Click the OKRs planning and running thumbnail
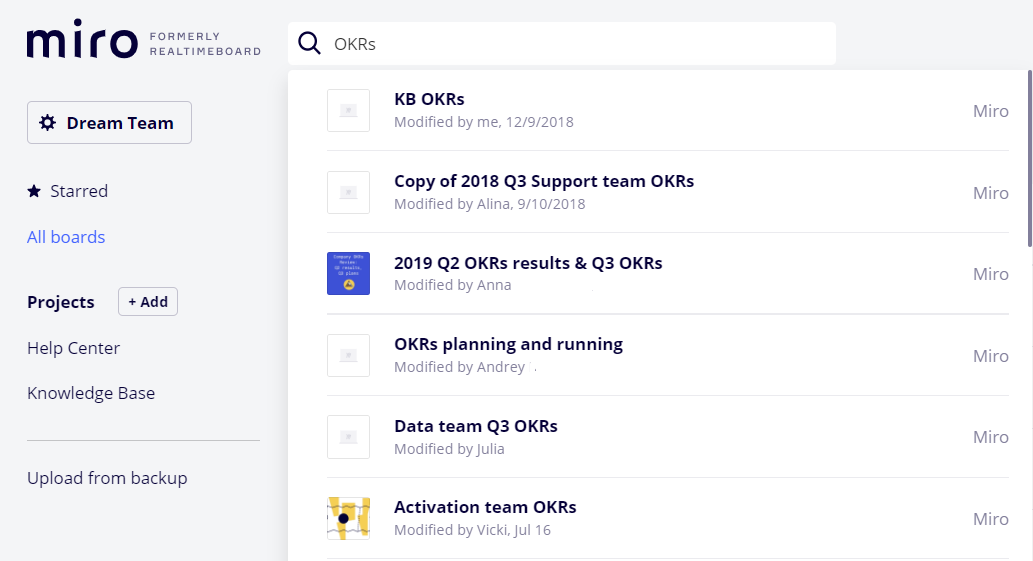Screen dimensions: 1033x561 pos(348,355)
